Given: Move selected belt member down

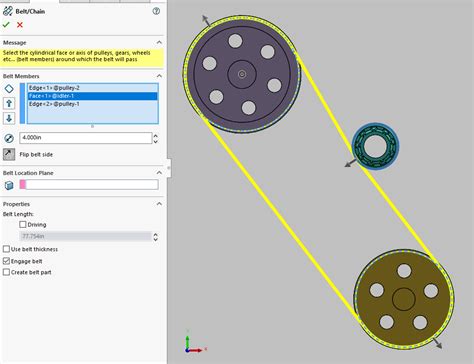Looking at the screenshot, I should pyautogui.click(x=9, y=118).
